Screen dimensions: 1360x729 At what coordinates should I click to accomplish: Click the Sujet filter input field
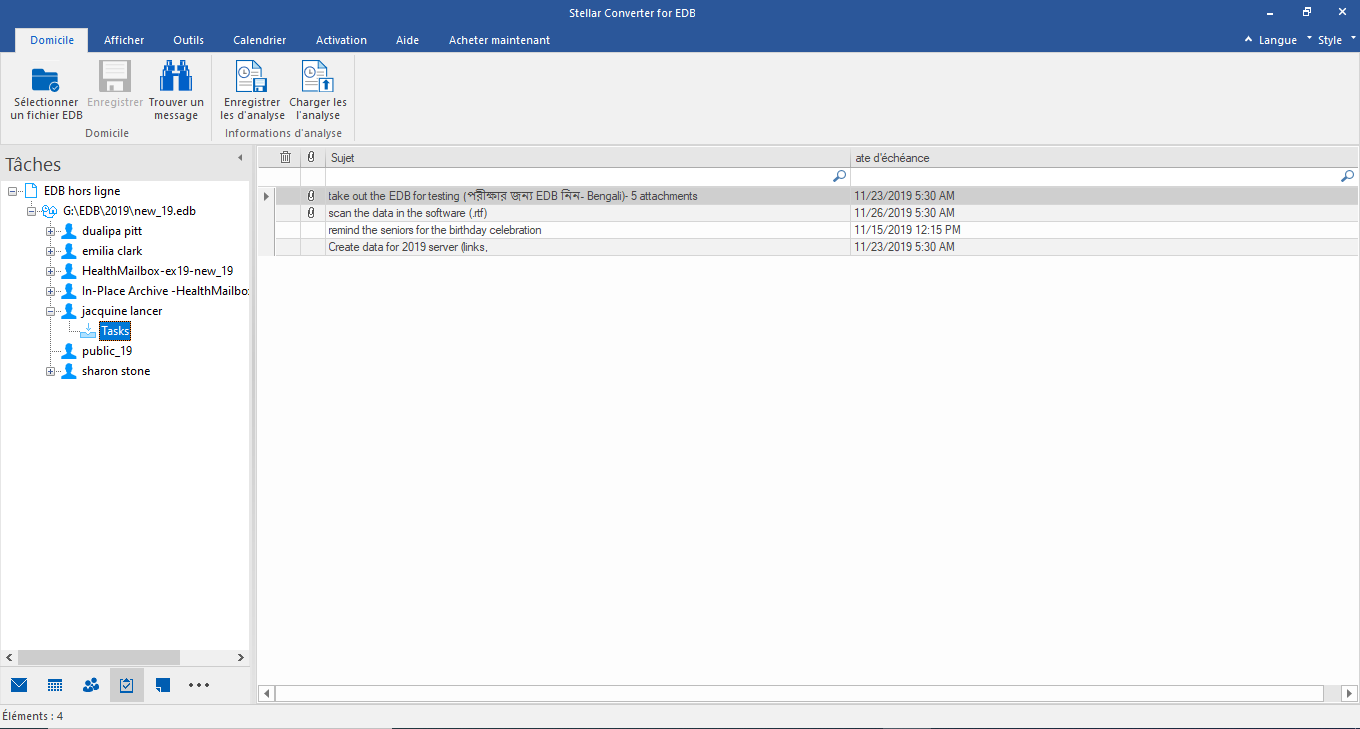(588, 176)
